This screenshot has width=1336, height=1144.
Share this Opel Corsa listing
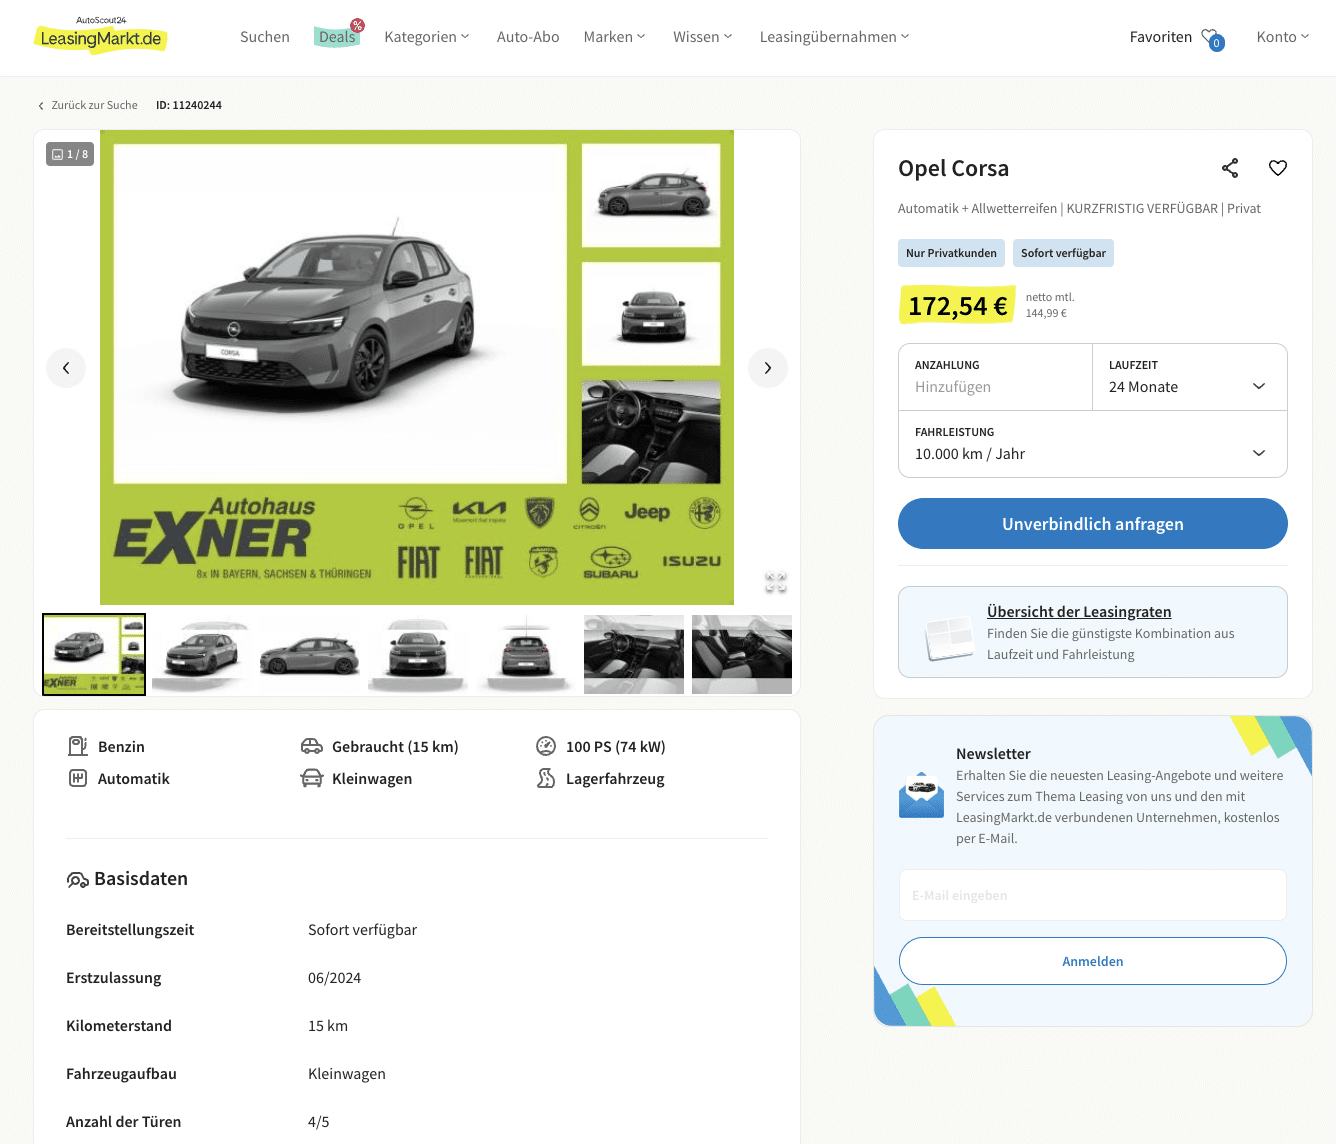pyautogui.click(x=1230, y=168)
